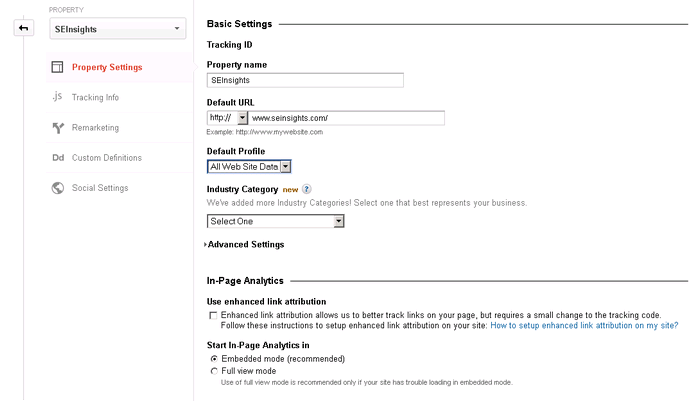Open the SEInsights property dropdown
This screenshot has width=700, height=401.
click(117, 29)
